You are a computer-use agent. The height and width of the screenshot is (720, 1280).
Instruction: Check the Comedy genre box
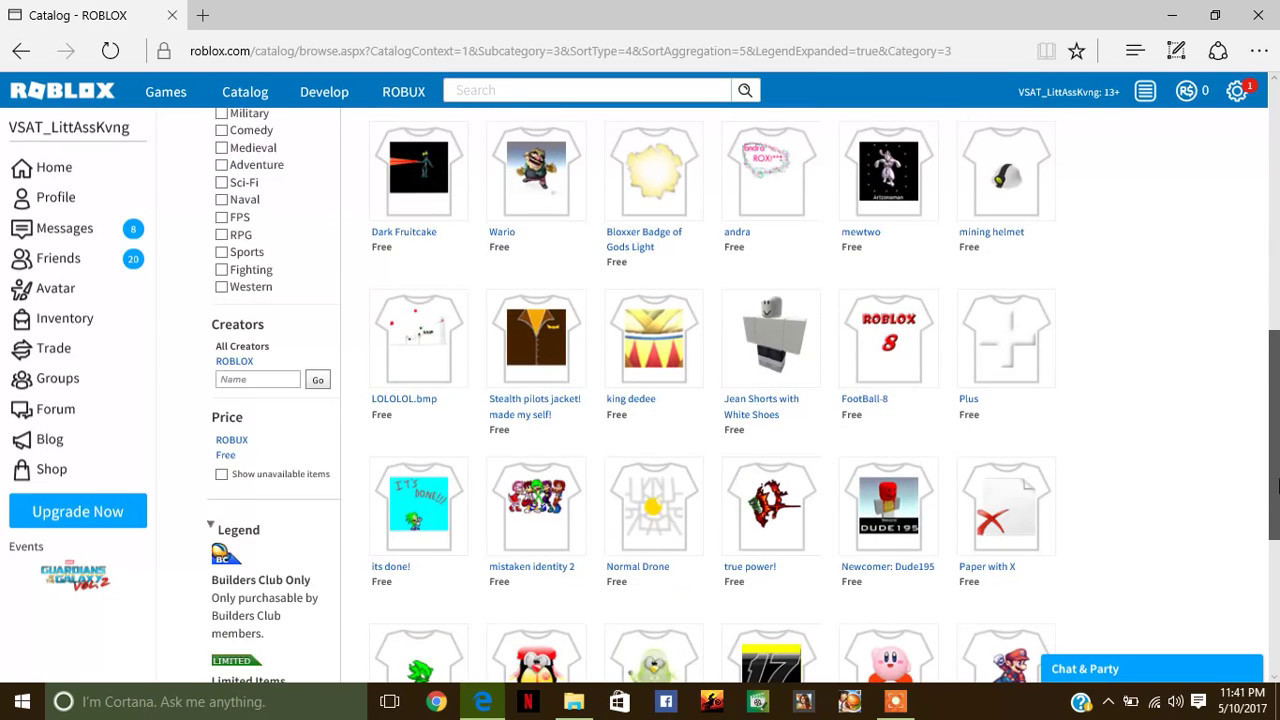(222, 130)
